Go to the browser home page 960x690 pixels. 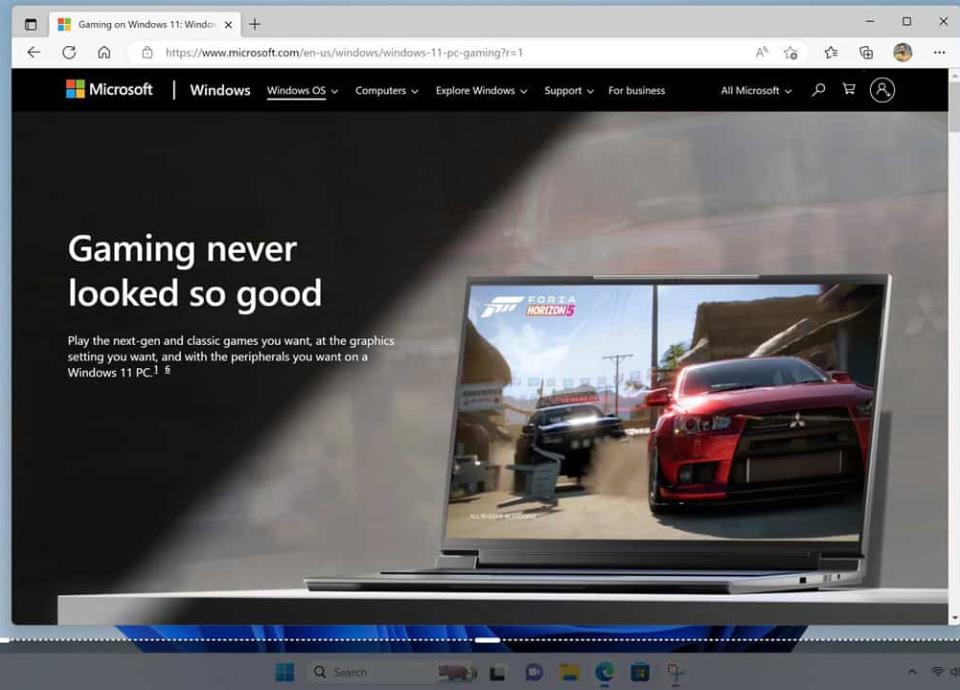[104, 53]
